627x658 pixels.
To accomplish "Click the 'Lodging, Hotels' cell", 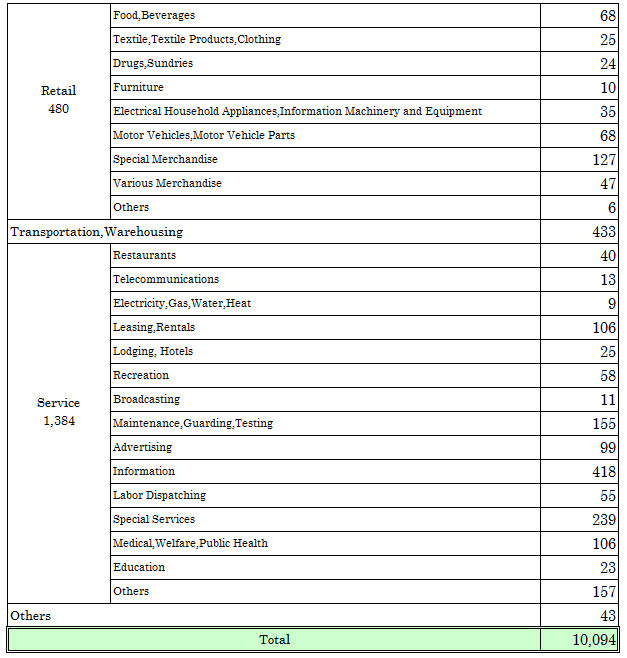I will (325, 351).
